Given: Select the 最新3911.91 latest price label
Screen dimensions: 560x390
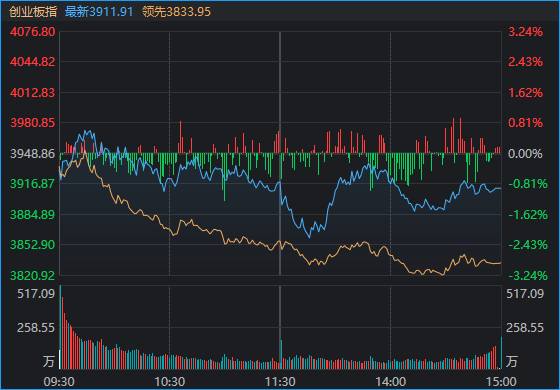Looking at the screenshot, I should point(99,12).
